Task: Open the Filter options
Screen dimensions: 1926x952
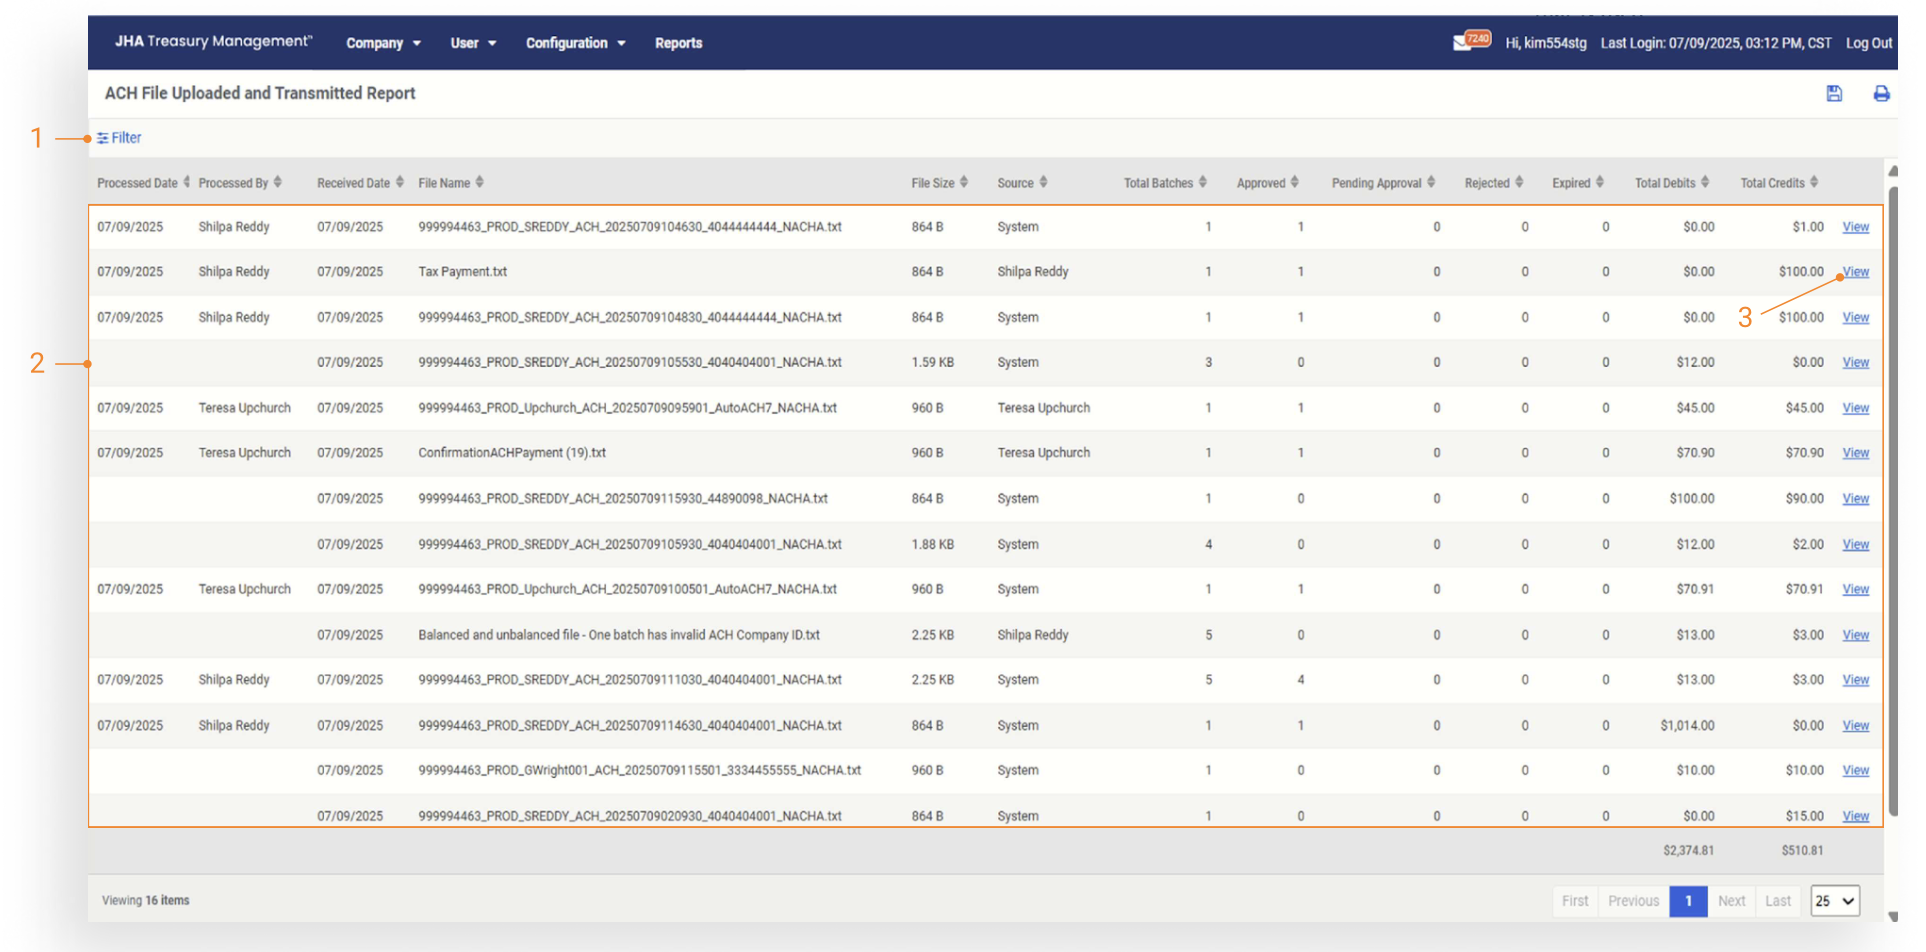Action: pos(119,138)
